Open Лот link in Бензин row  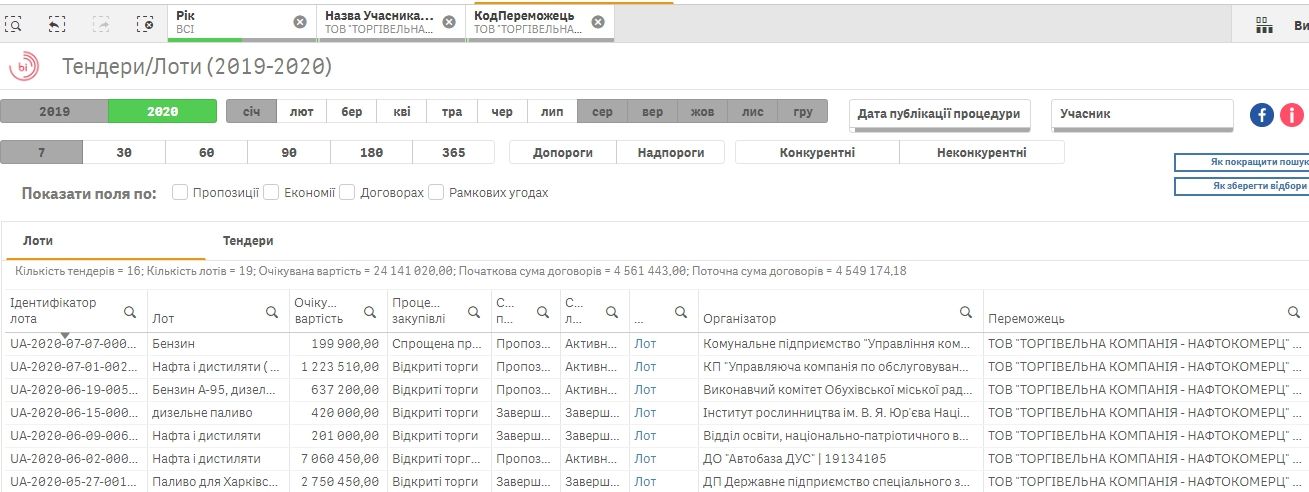point(645,344)
